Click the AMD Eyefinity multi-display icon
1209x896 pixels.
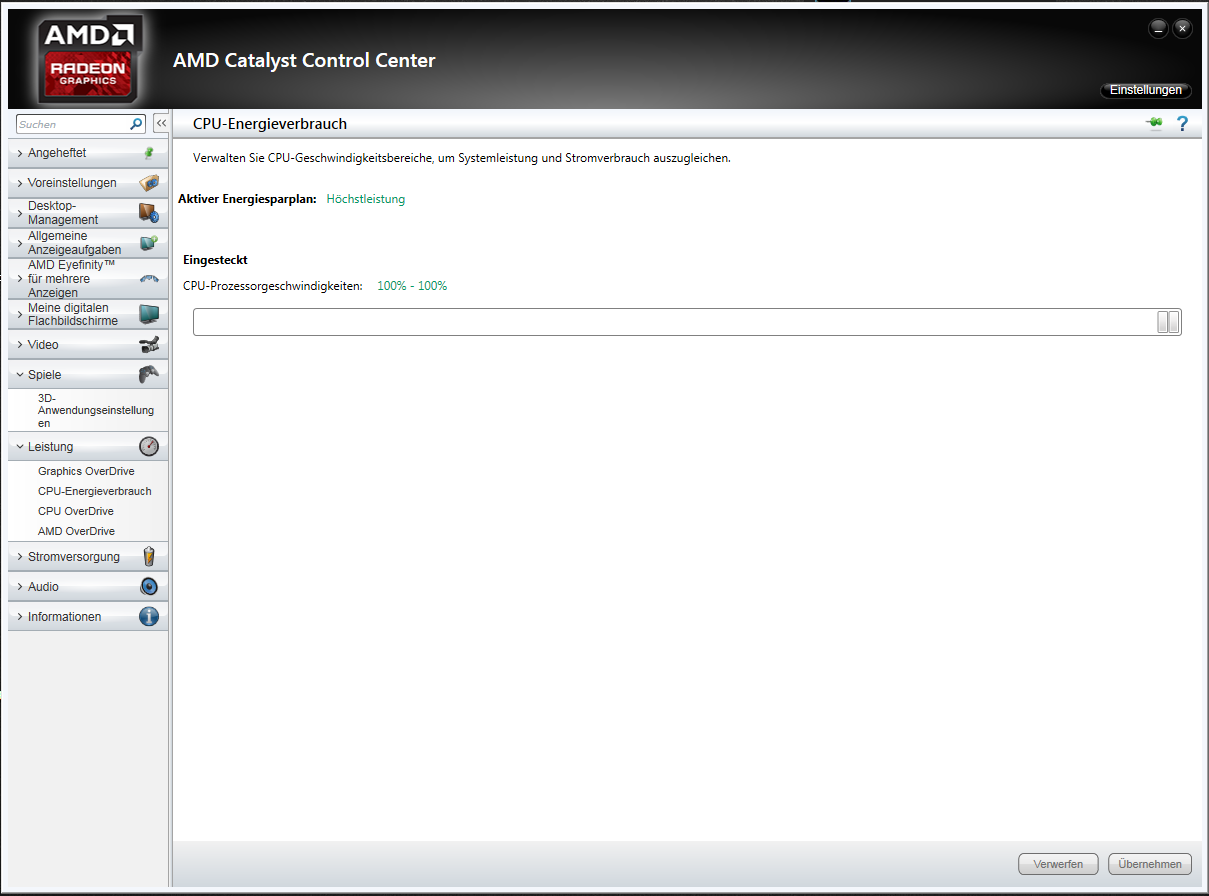149,279
